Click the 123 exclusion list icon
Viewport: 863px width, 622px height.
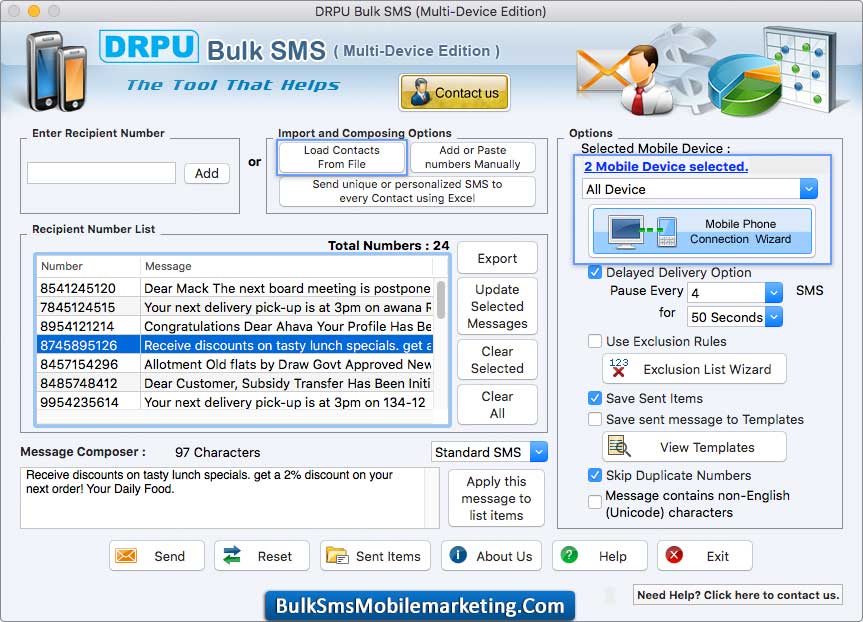pyautogui.click(x=619, y=368)
